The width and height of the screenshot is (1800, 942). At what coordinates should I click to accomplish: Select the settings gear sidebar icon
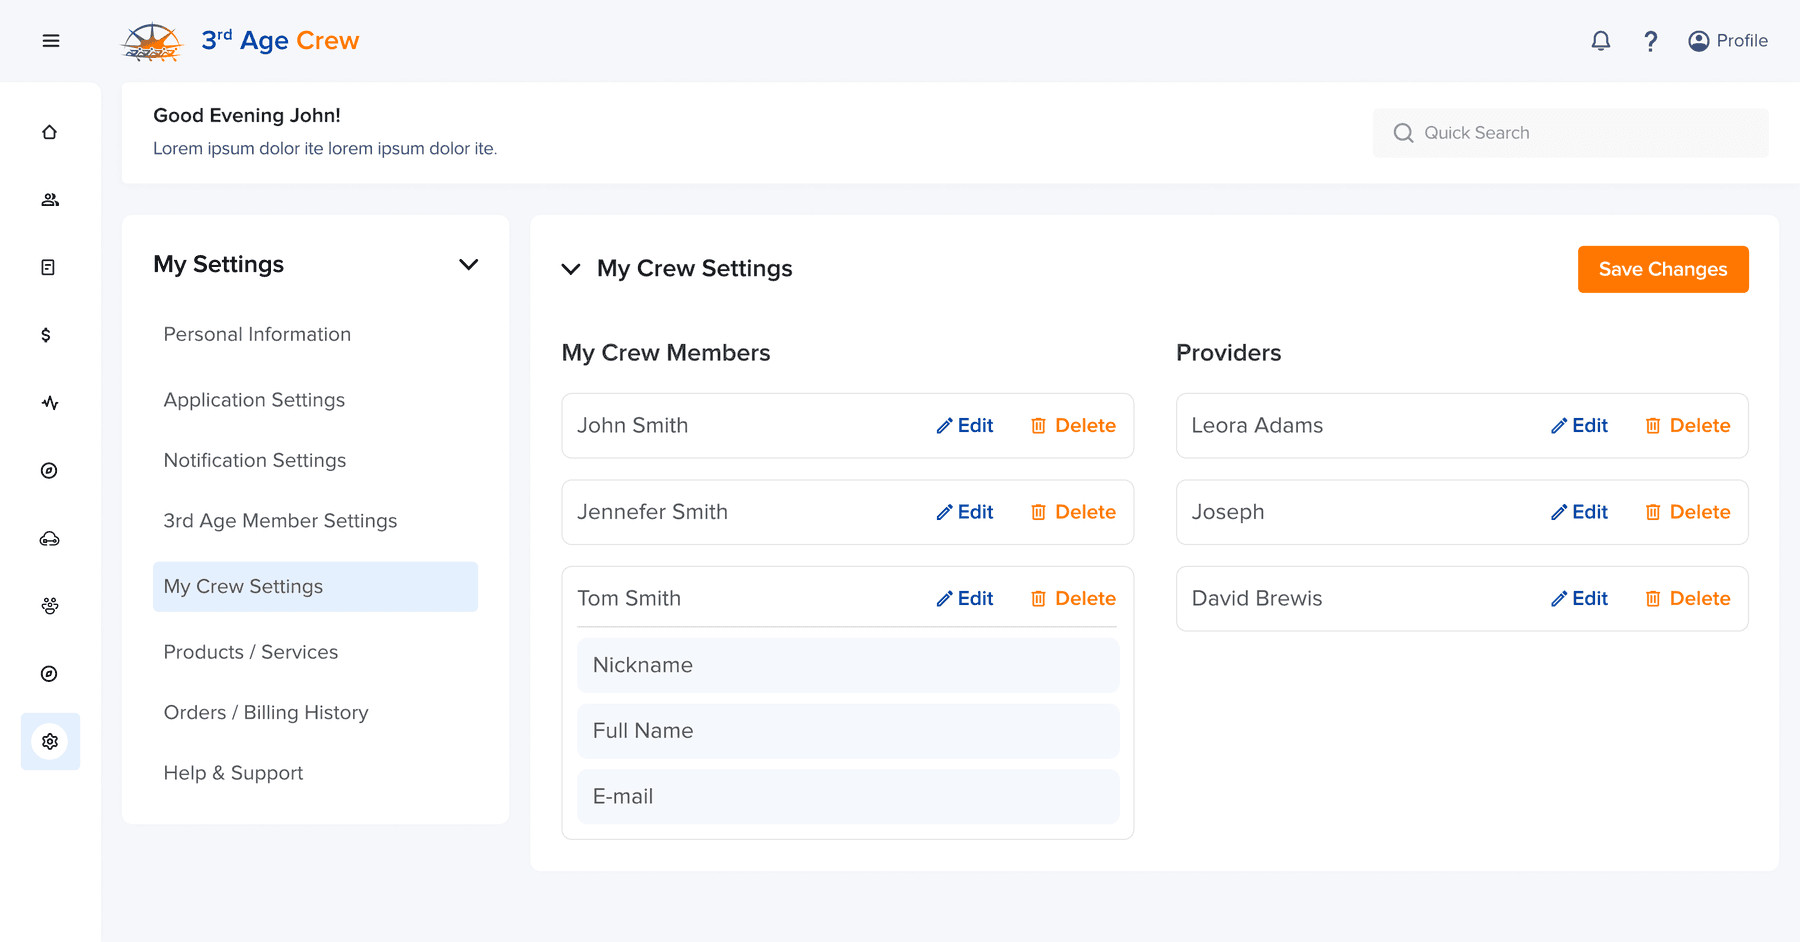click(x=50, y=741)
